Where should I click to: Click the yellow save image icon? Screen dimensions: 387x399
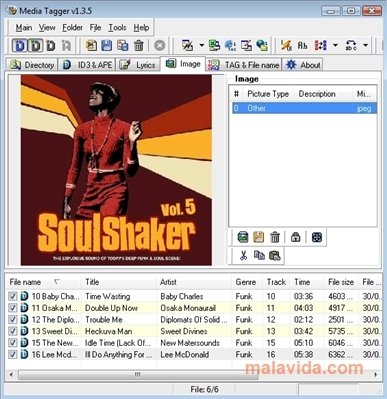point(259,237)
